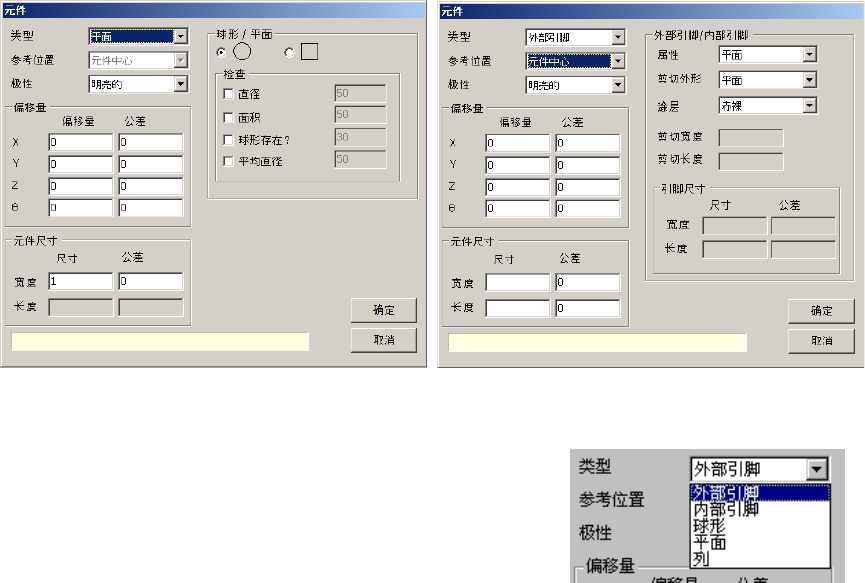The image size is (865, 583).
Task: Click Z 偏移量 field in the 平面-type dialog
Action: point(81,186)
